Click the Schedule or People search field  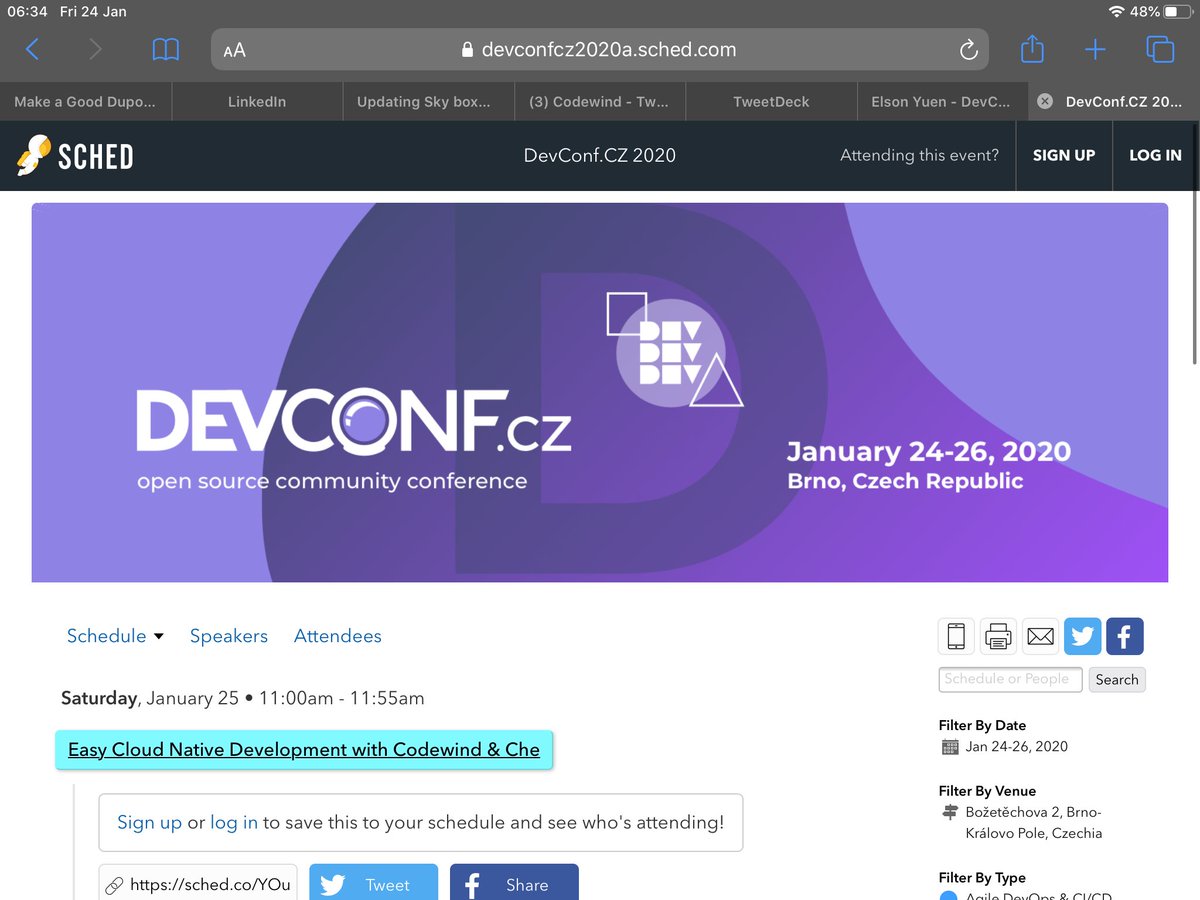(1010, 679)
